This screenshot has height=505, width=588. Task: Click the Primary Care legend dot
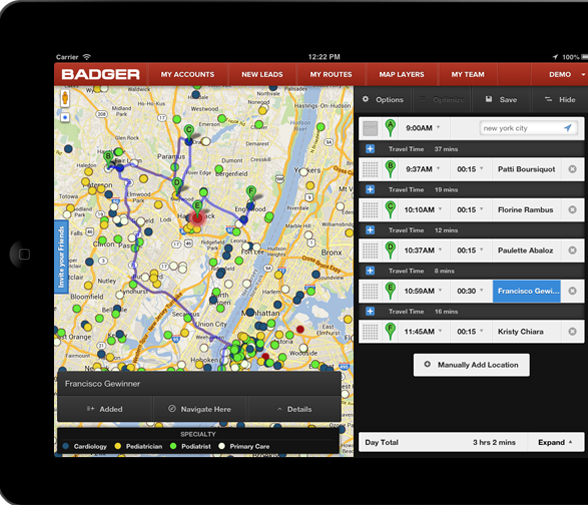222,446
